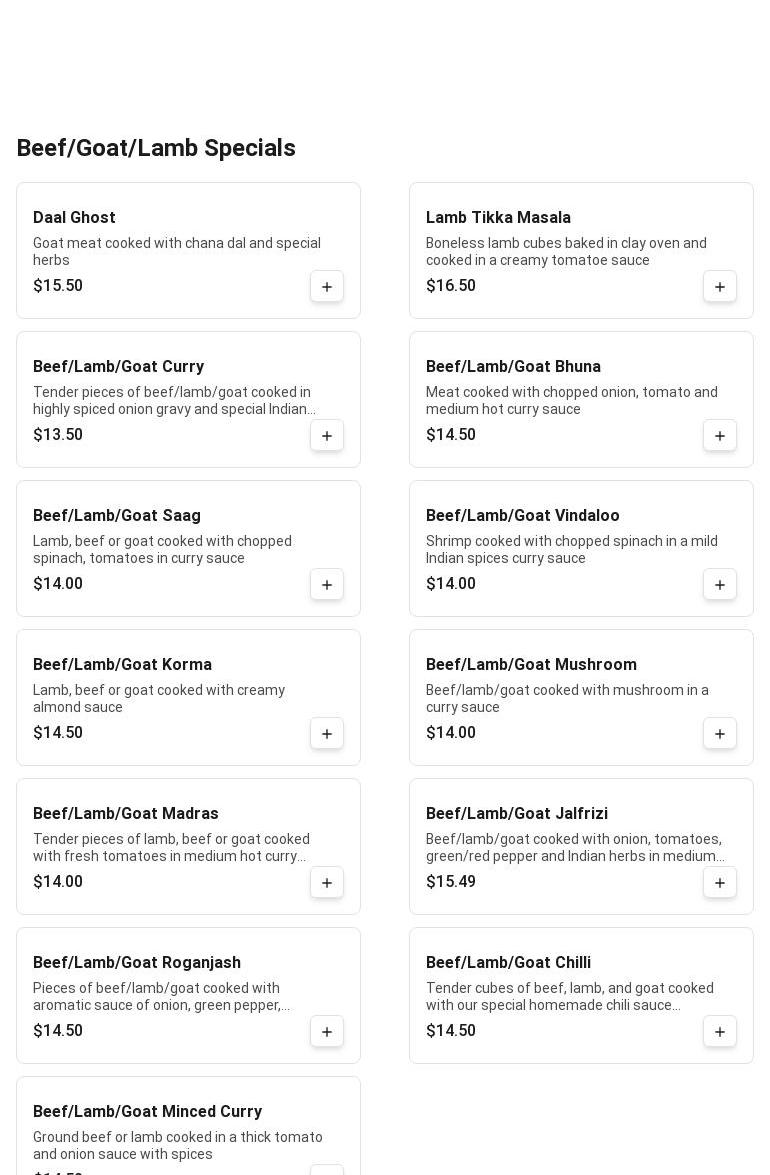Add Beef/Lamb/Goat Bhuna to order
Image resolution: width=770 pixels, height=1175 pixels.
pos(720,436)
